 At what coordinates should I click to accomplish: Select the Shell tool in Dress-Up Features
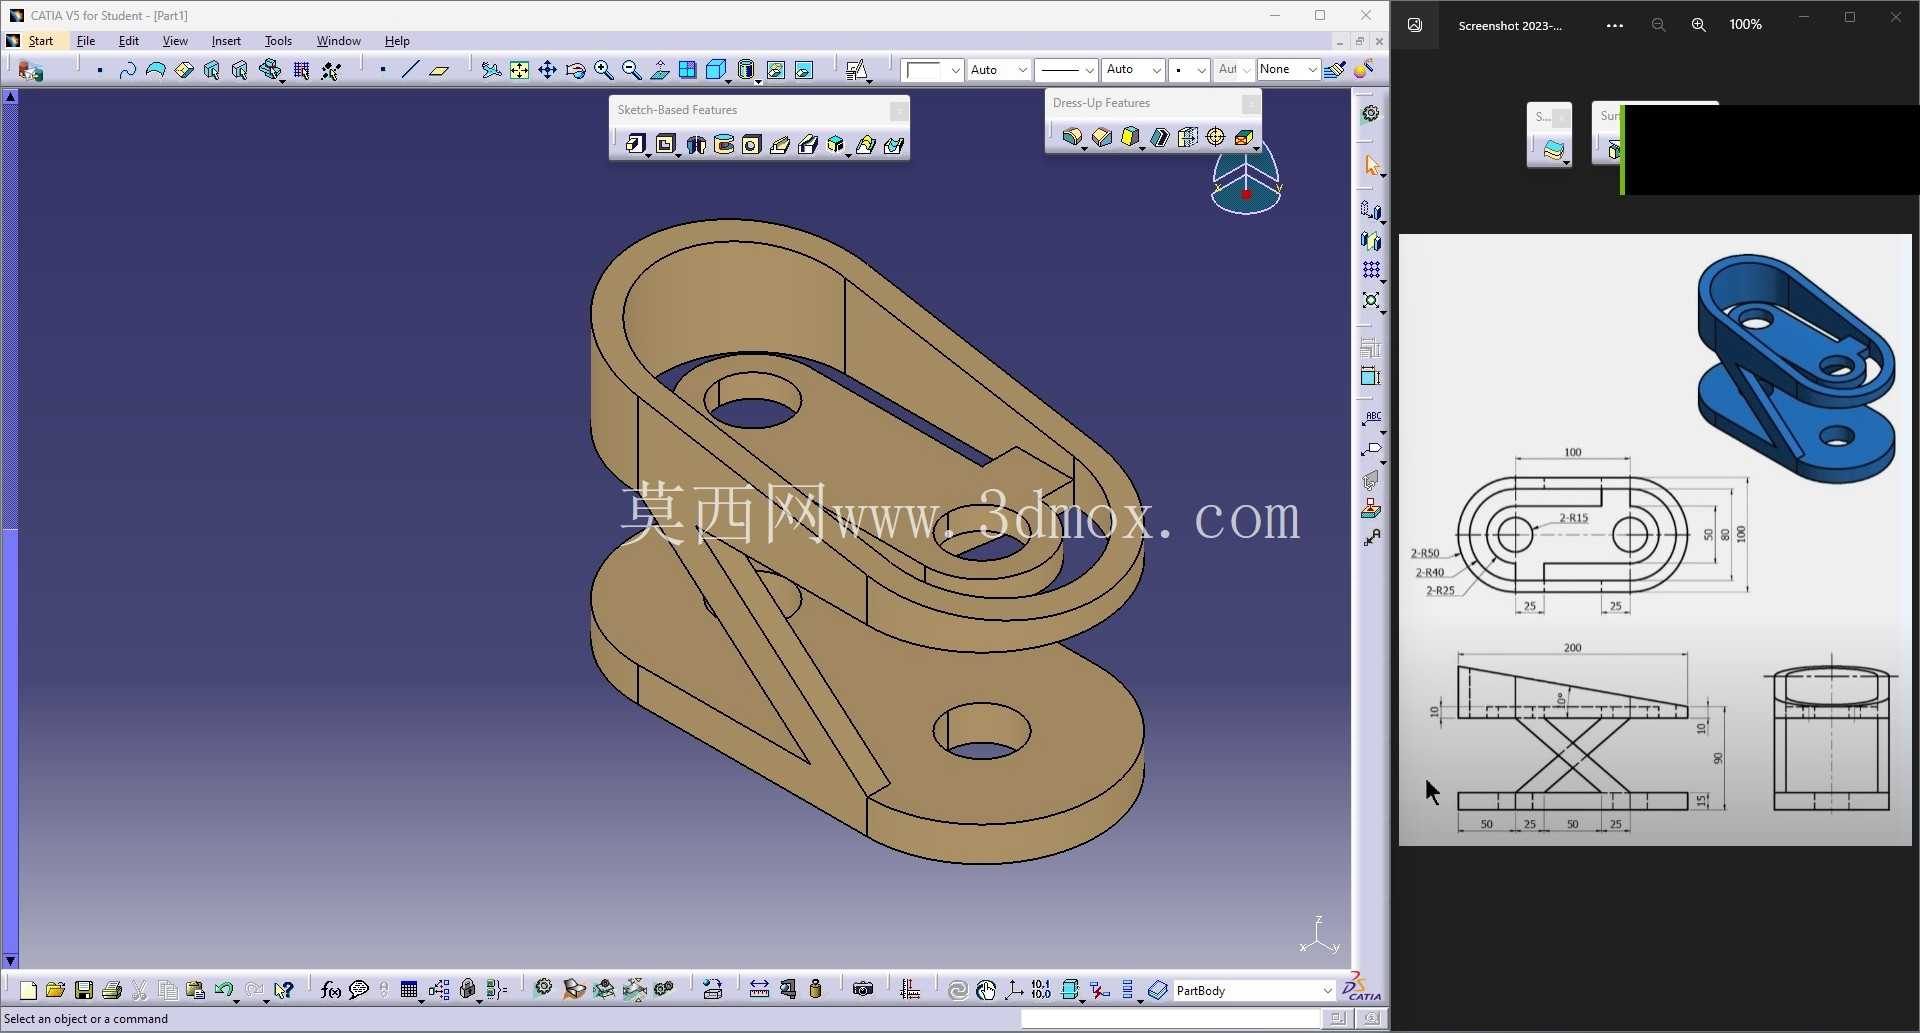(1159, 137)
